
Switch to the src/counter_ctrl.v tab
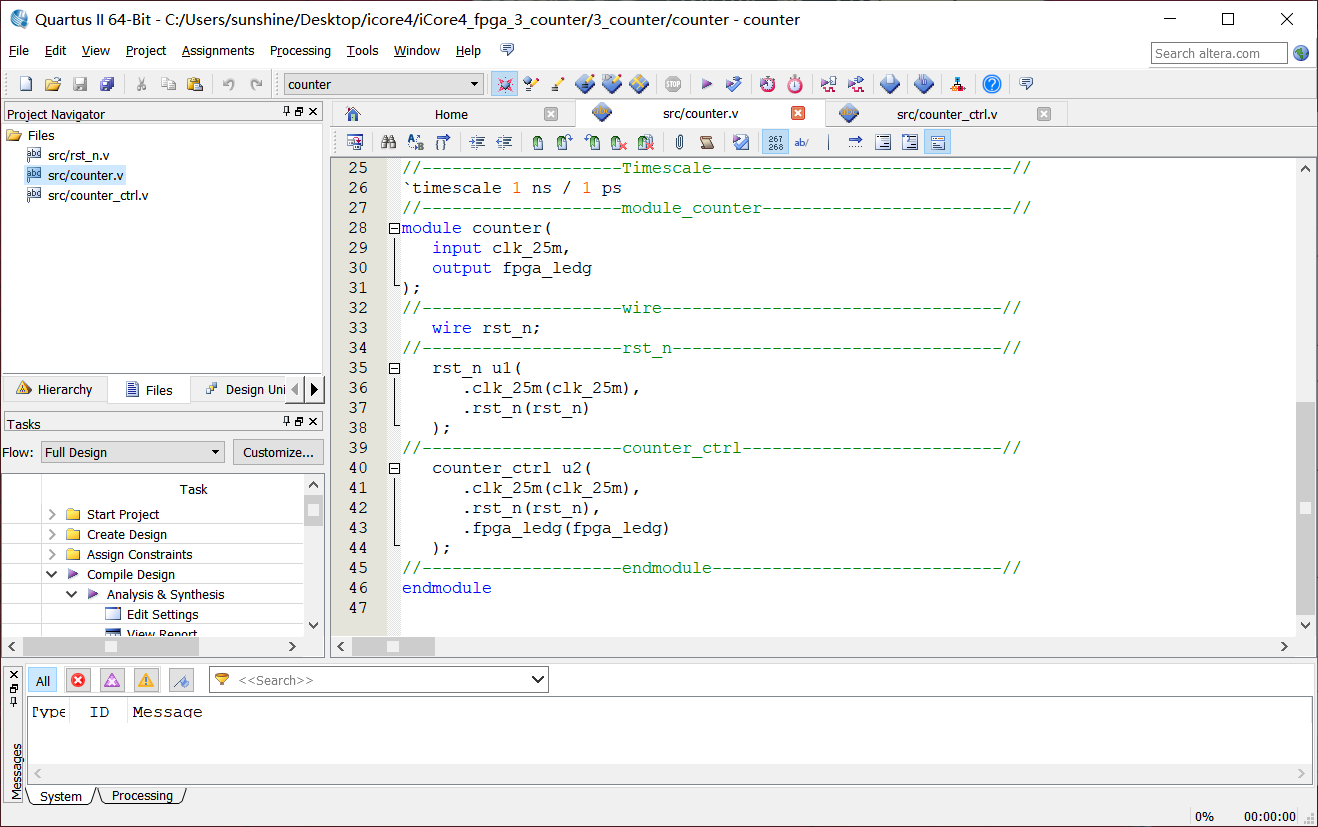click(x=946, y=114)
